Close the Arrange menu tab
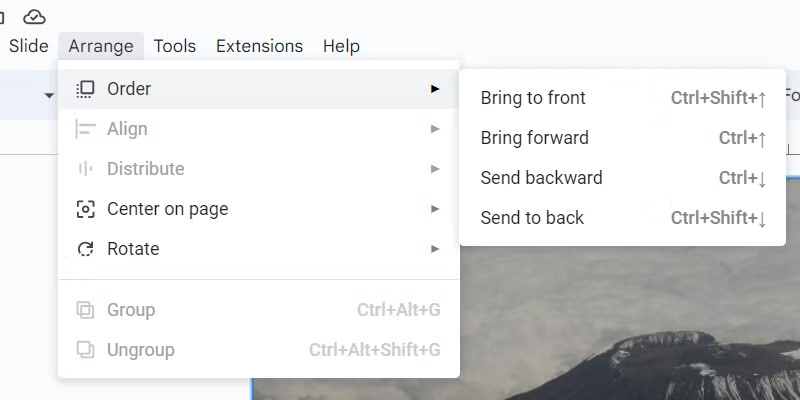This screenshot has height=400, width=800. (101, 46)
